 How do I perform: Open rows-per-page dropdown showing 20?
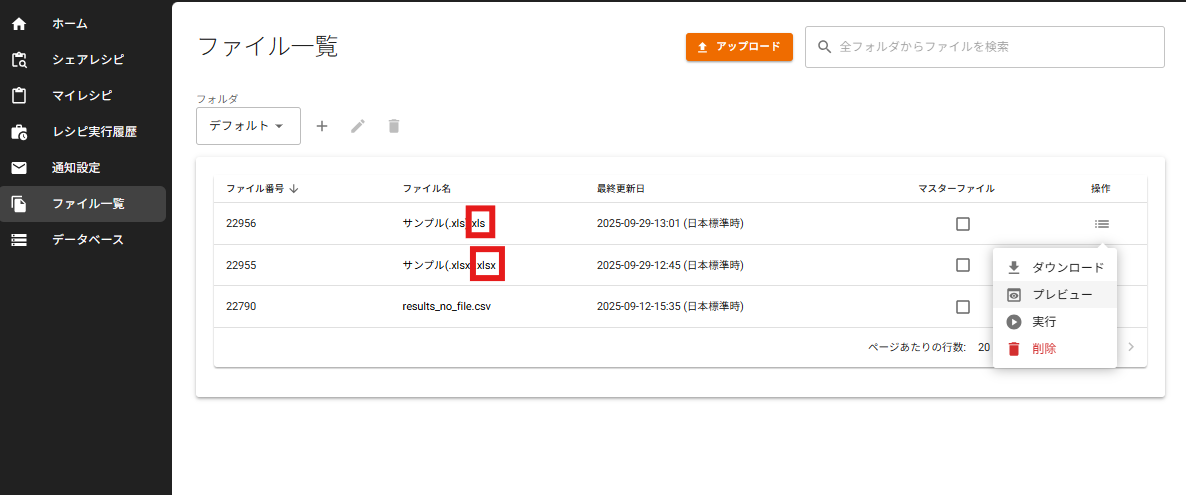tap(986, 347)
